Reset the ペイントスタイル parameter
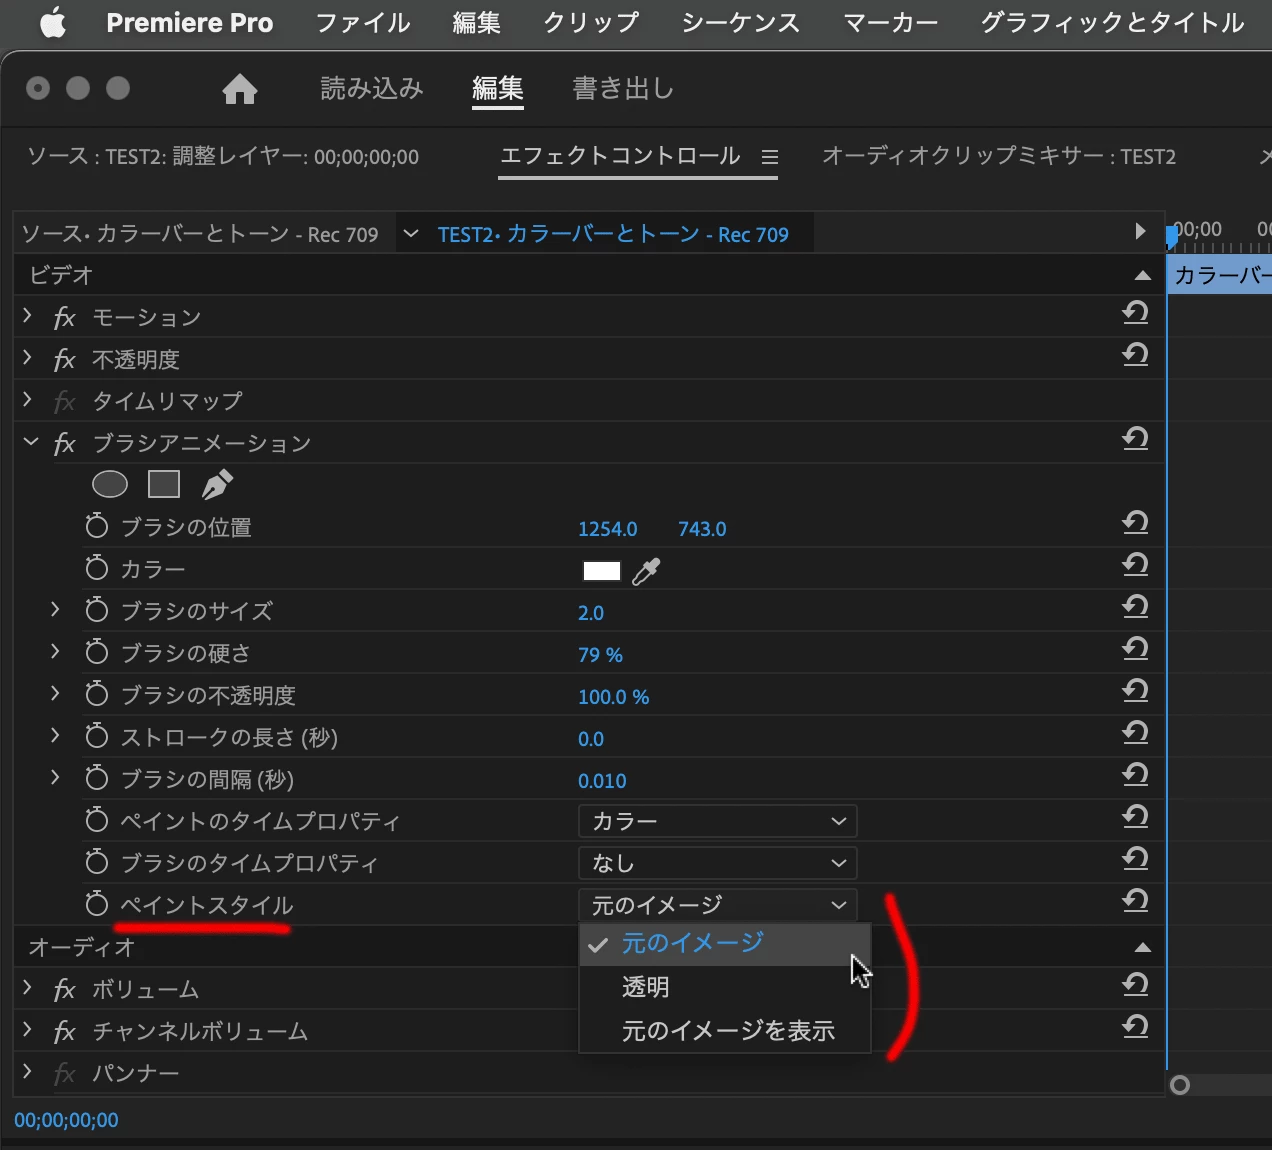 coord(1135,902)
